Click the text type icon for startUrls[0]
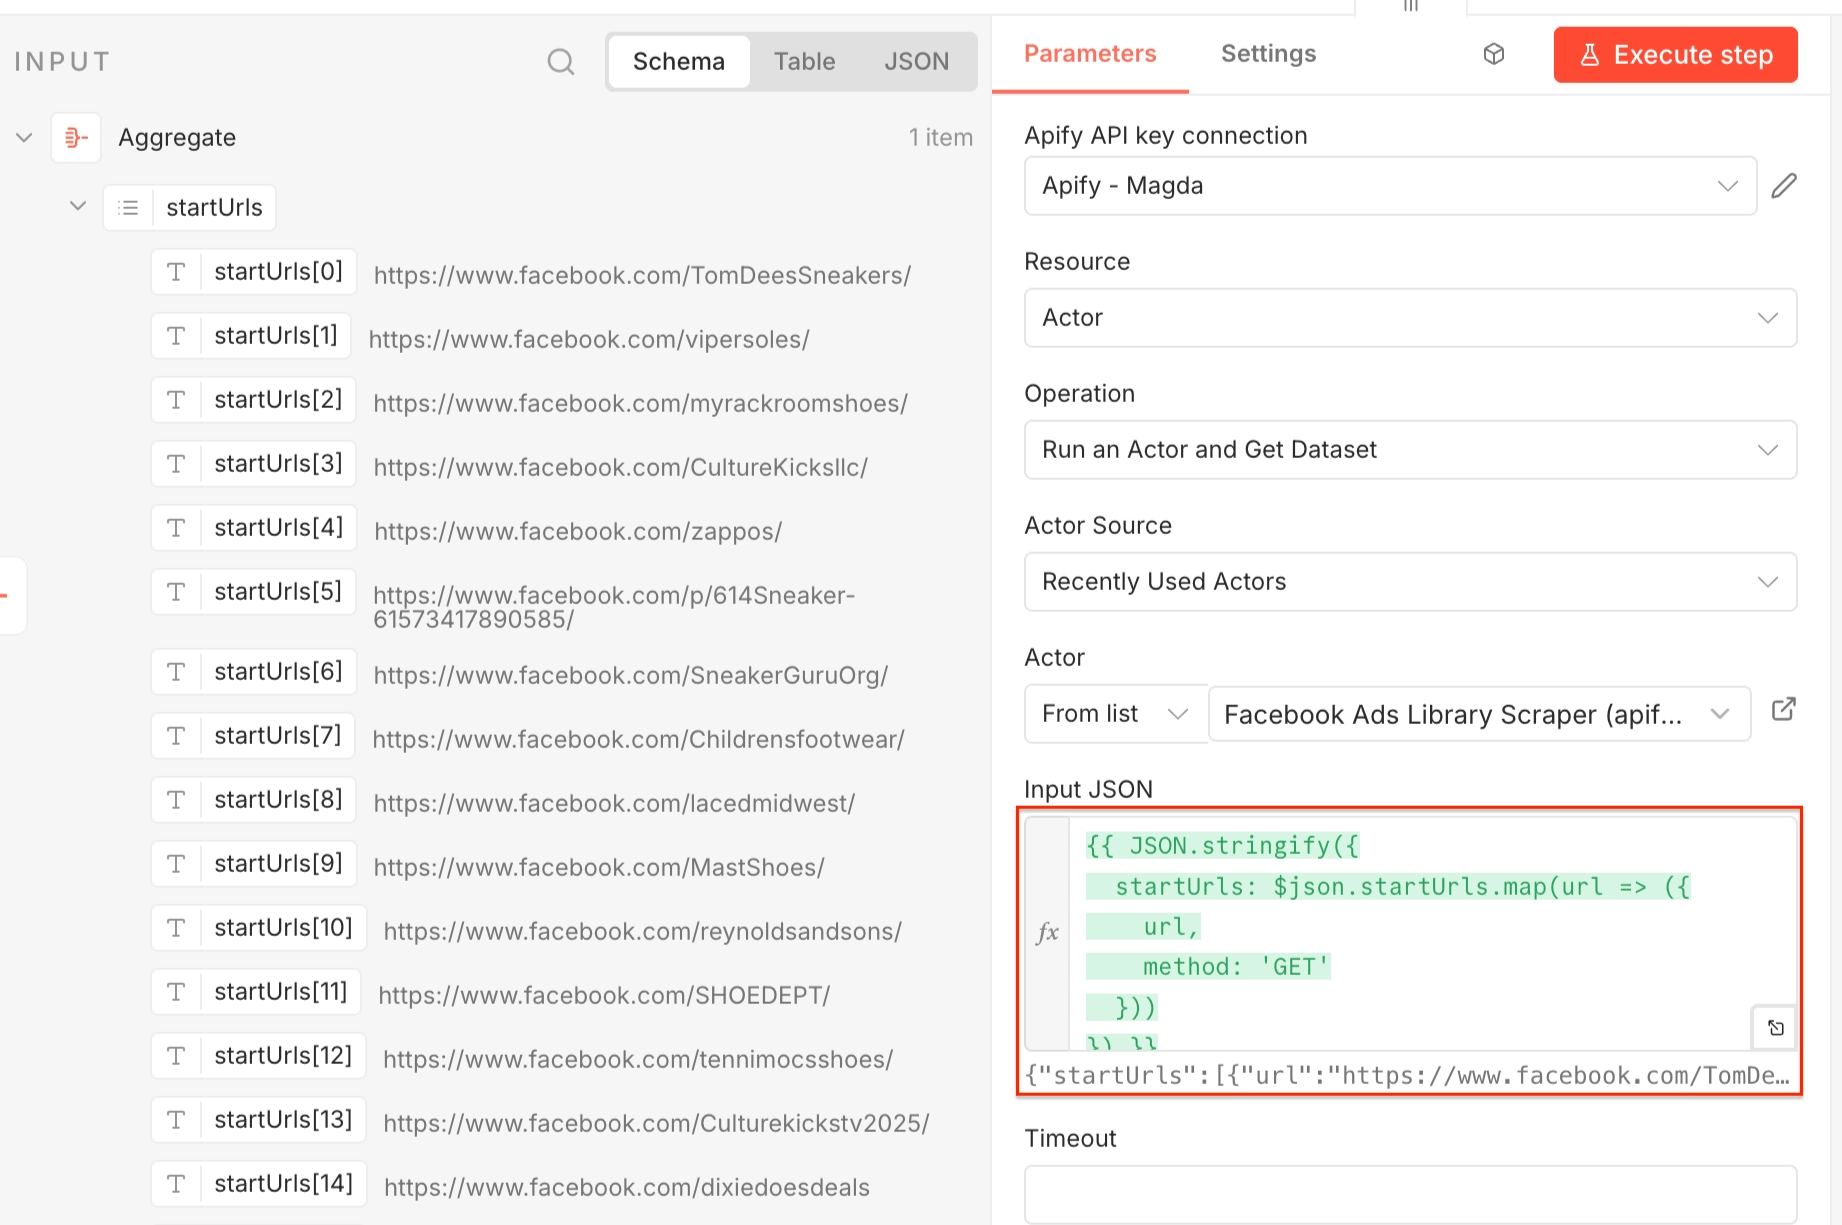Screen dimensions: 1842x1225 (x=176, y=271)
